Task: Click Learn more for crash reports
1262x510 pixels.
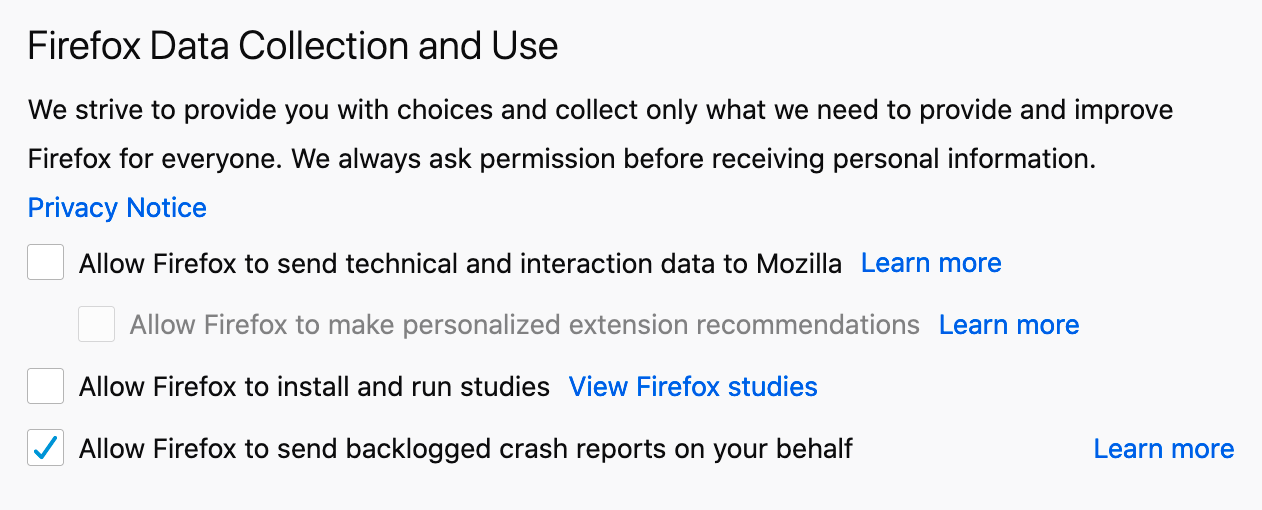Action: click(x=1164, y=449)
